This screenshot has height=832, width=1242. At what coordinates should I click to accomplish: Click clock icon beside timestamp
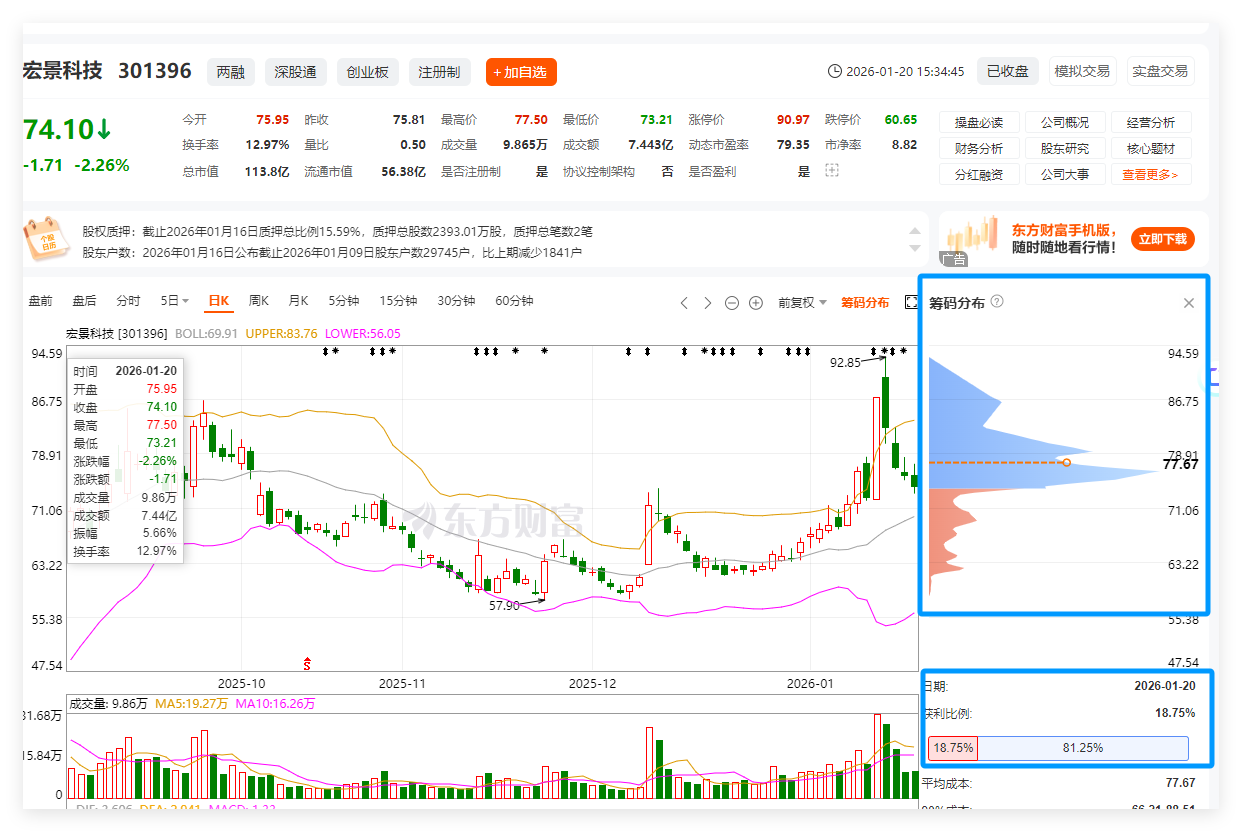835,71
